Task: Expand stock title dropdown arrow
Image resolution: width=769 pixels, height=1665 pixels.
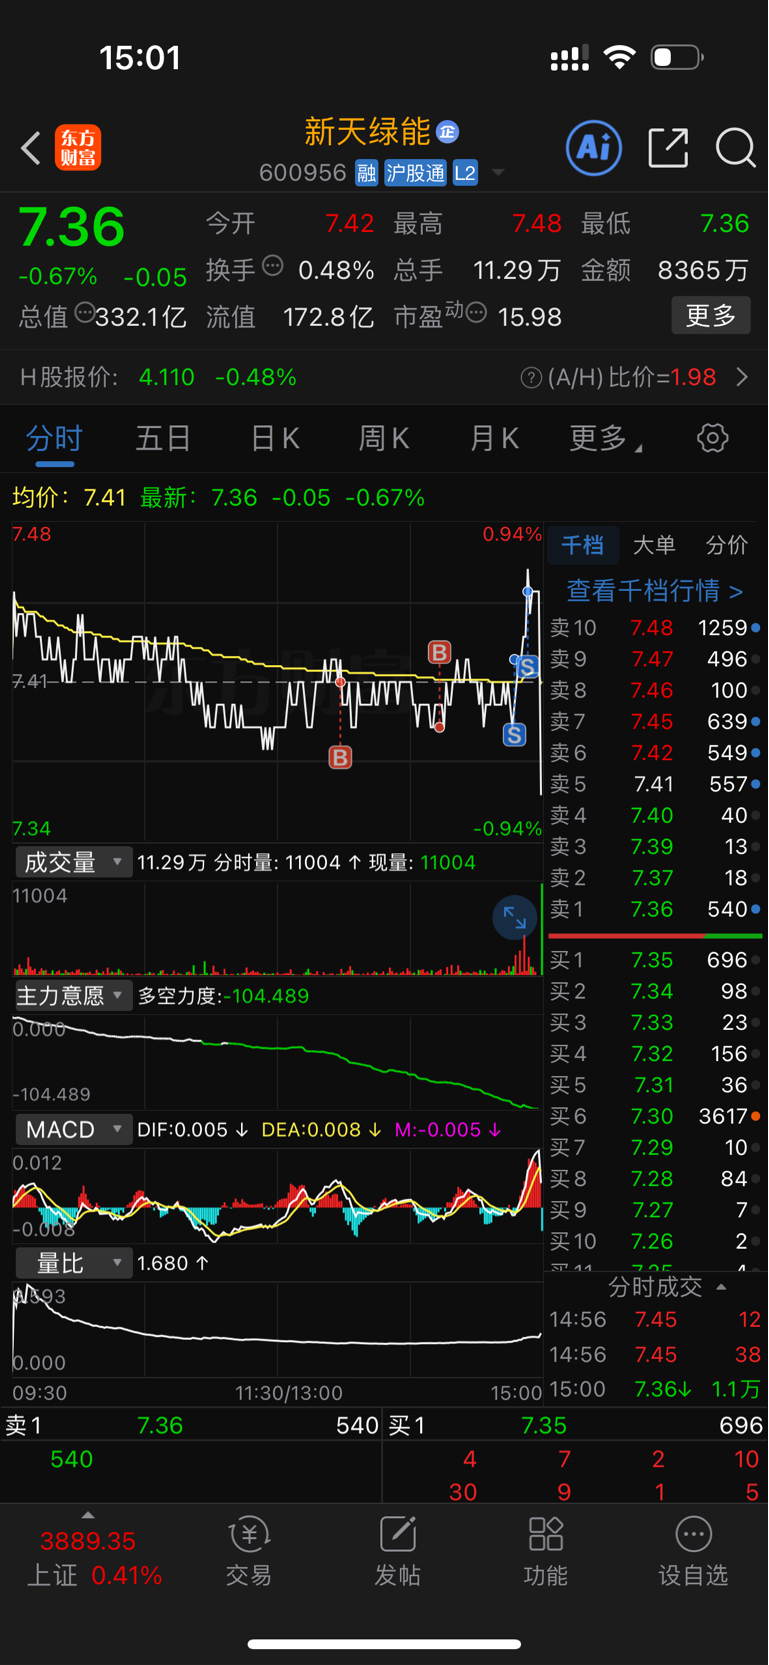Action: point(498,173)
